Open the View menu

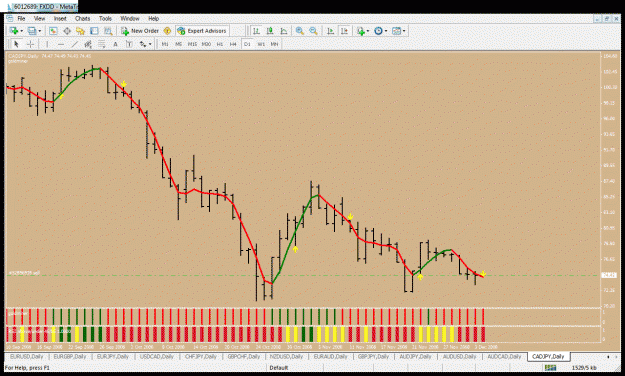(39, 18)
